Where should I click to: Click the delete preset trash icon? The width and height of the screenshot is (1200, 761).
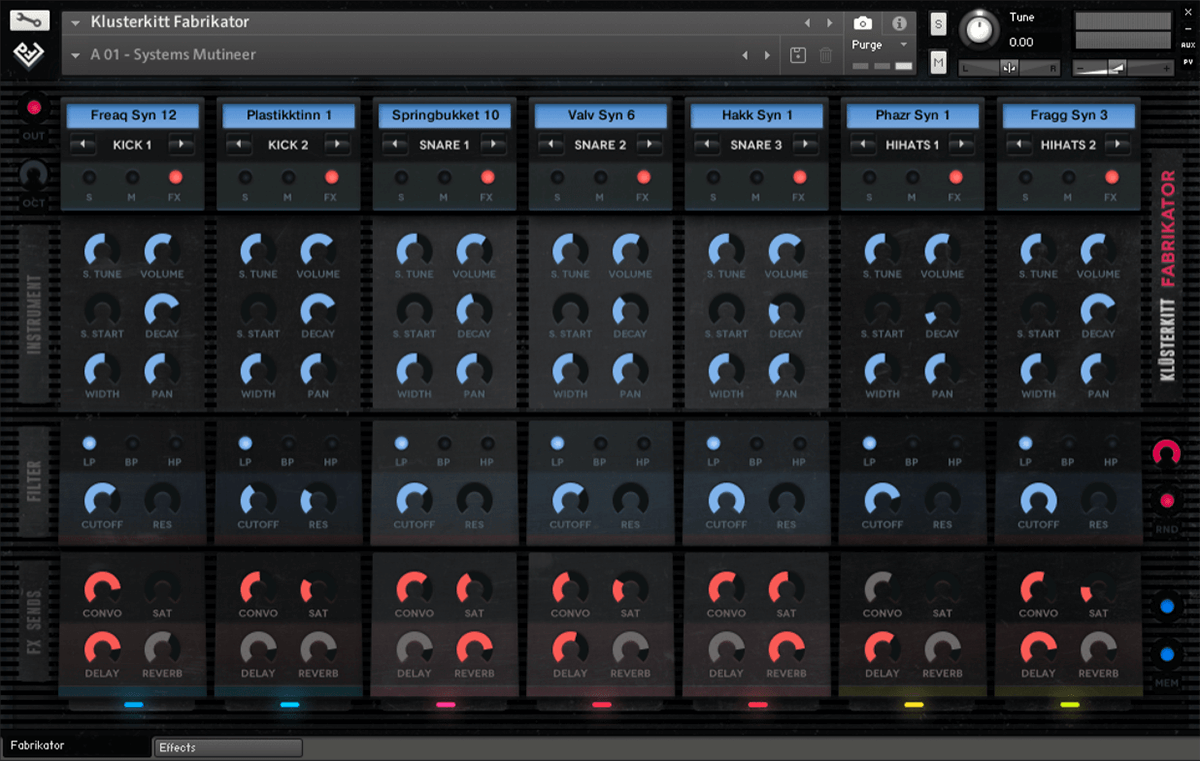point(826,55)
